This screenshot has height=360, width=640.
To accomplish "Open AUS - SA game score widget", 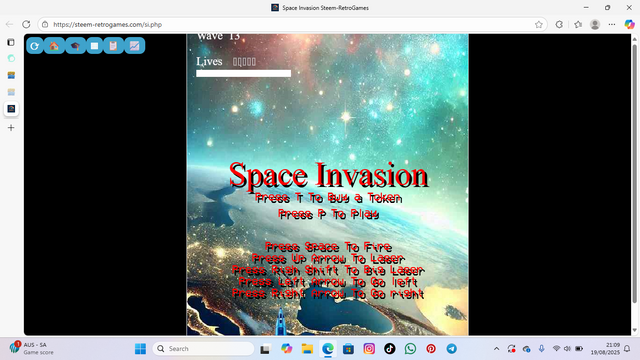I will click(x=32, y=349).
